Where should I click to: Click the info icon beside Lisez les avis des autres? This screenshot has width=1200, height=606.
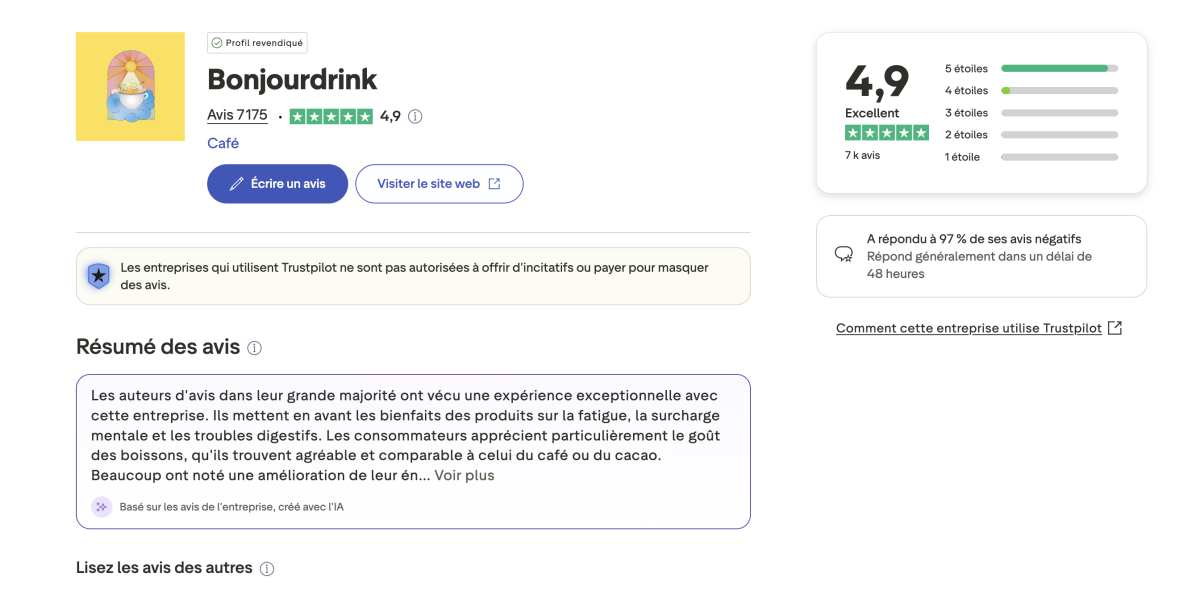(267, 569)
